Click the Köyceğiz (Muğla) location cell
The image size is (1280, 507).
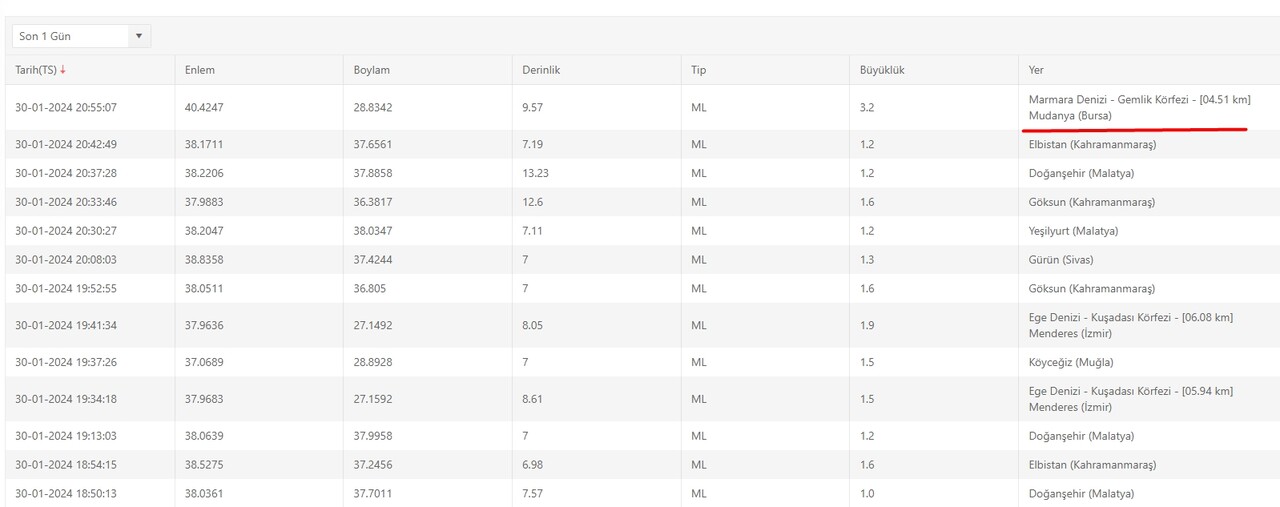pos(1071,362)
